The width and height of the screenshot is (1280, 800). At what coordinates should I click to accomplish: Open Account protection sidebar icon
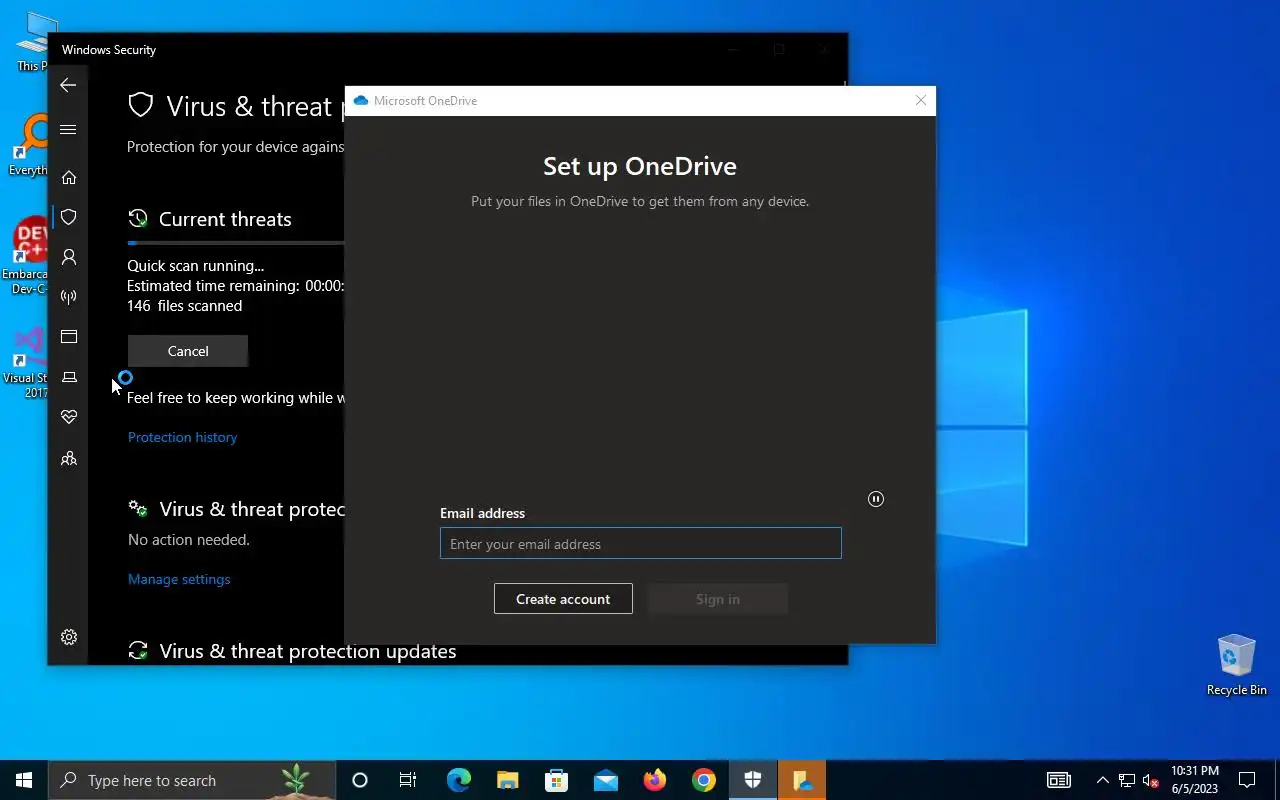69,257
